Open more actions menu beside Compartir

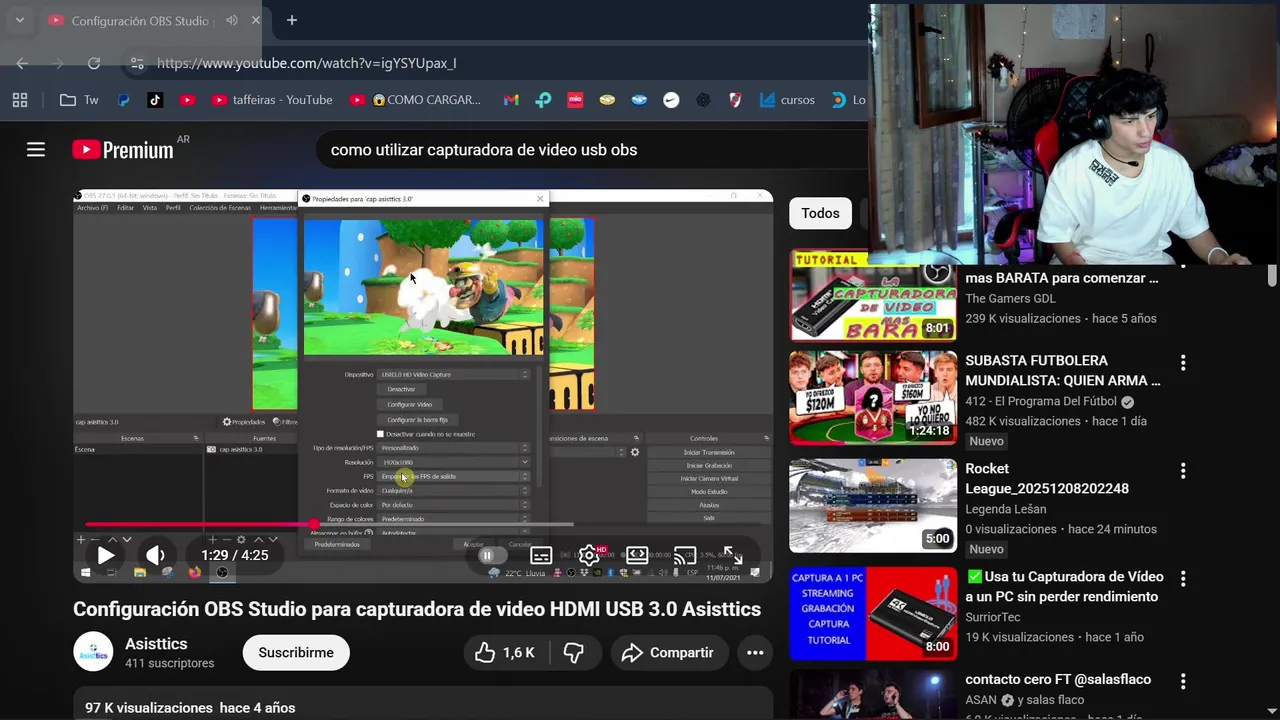coord(755,653)
